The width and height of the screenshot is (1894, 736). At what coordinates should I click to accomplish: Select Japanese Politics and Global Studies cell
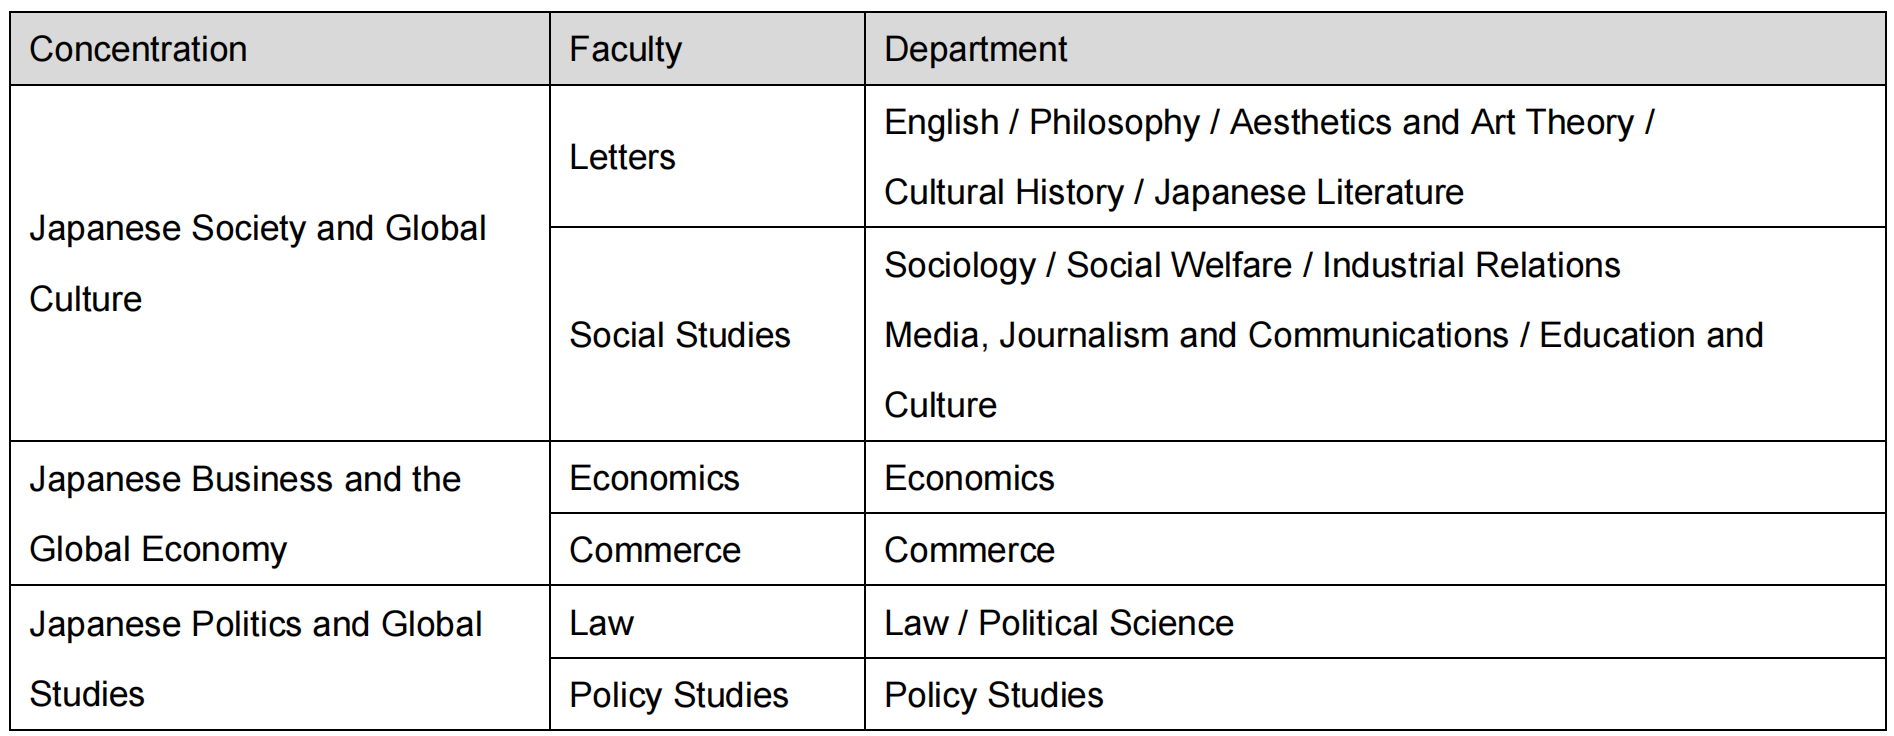point(255,658)
